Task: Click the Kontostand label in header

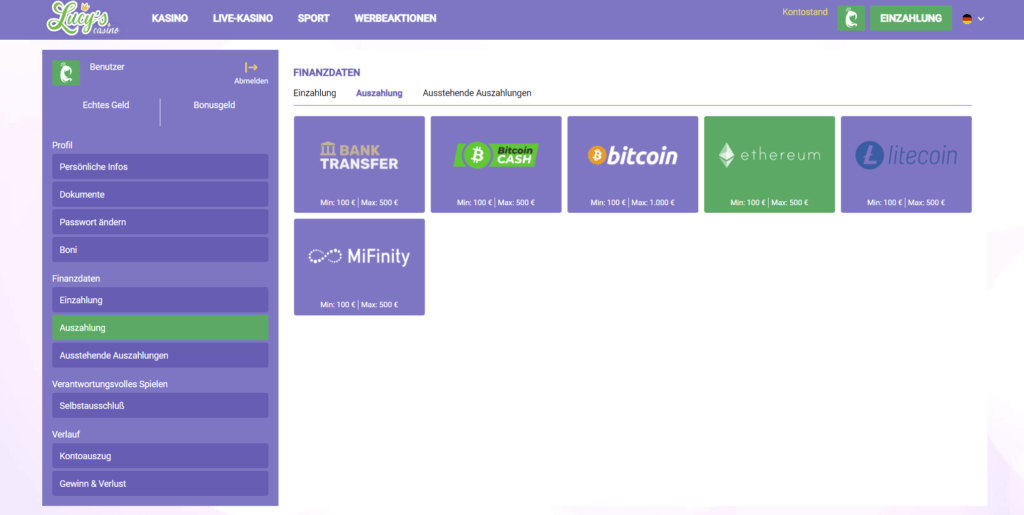Action: pos(805,12)
